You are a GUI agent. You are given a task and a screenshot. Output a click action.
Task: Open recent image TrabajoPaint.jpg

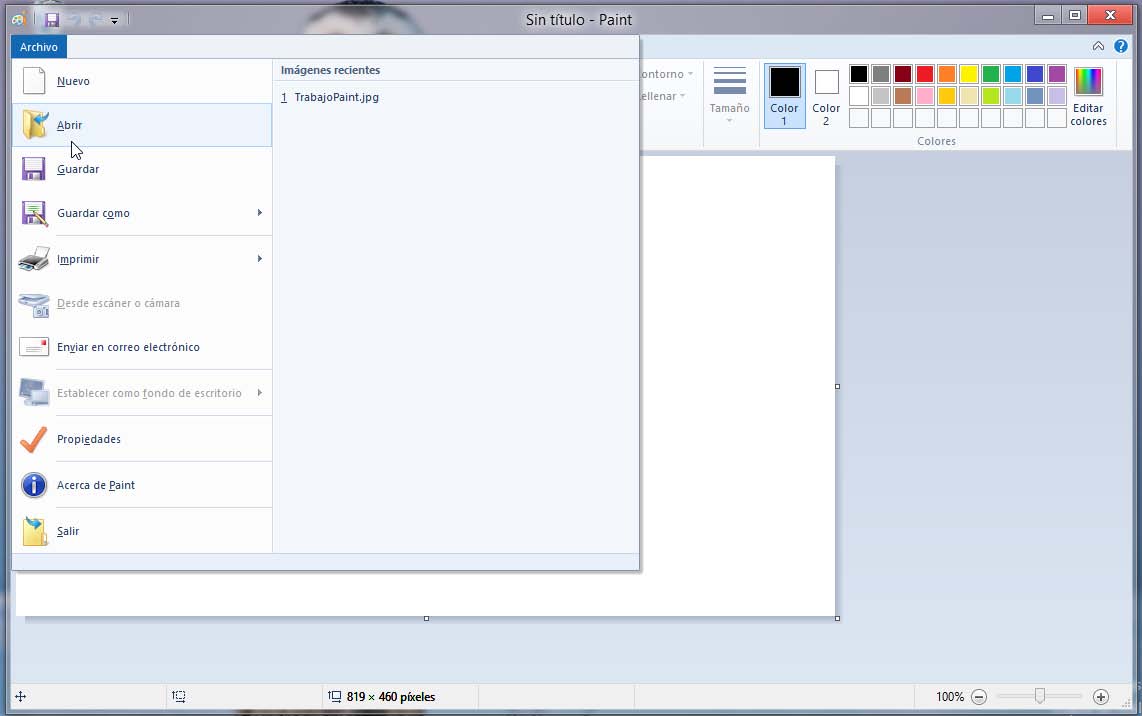click(x=336, y=97)
